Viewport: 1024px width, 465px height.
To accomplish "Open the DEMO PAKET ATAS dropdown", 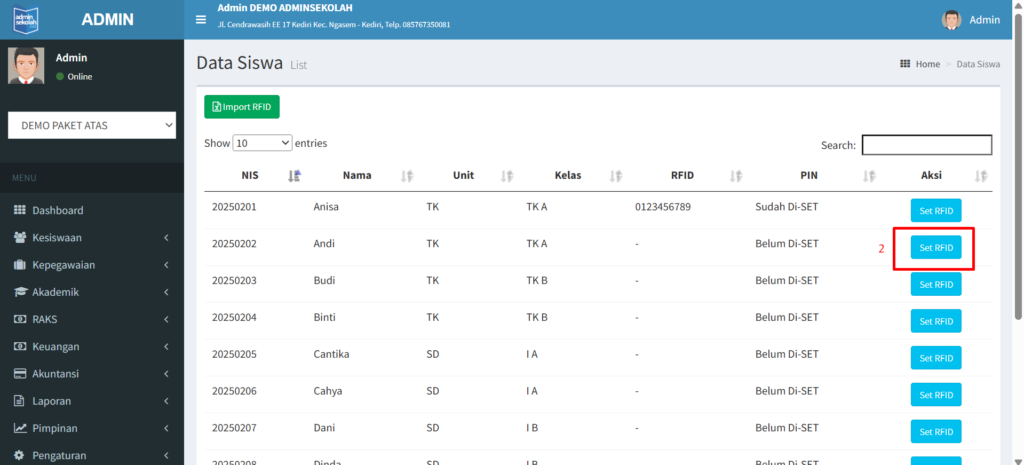I will [x=92, y=125].
